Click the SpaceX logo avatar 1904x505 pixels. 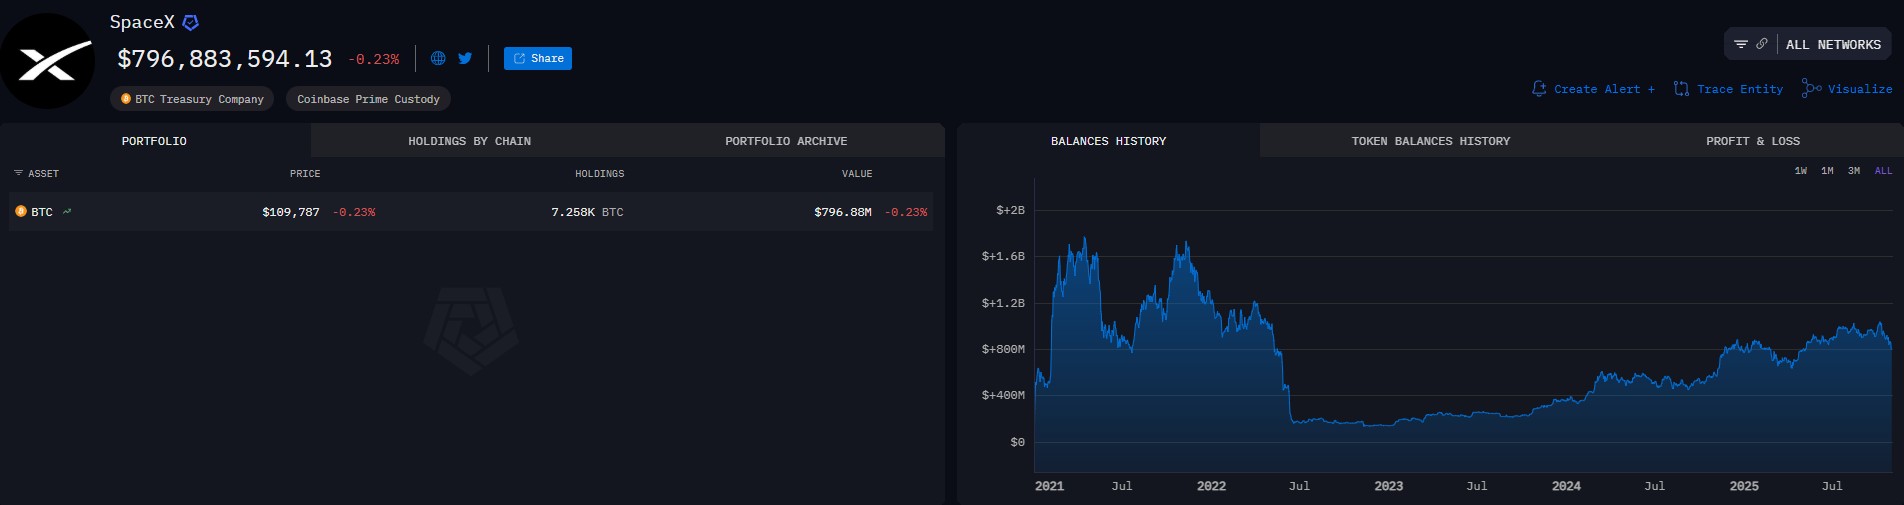pyautogui.click(x=47, y=62)
